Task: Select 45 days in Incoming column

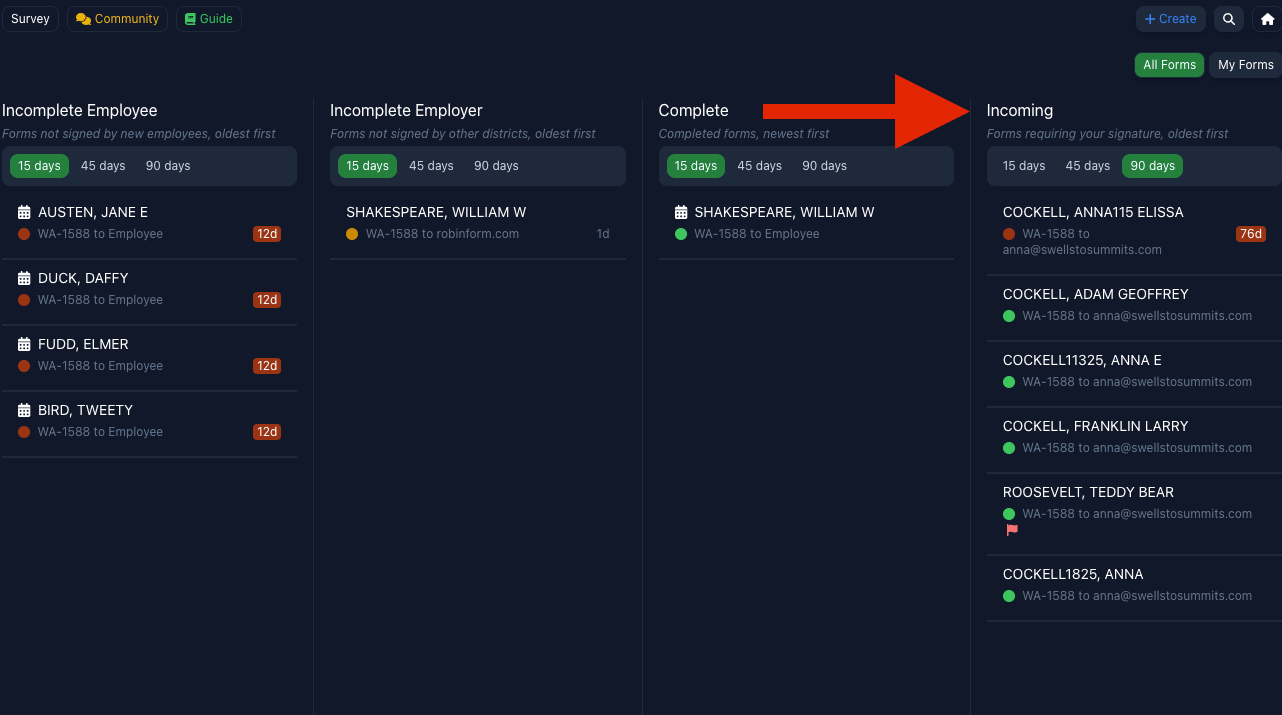Action: click(1088, 166)
